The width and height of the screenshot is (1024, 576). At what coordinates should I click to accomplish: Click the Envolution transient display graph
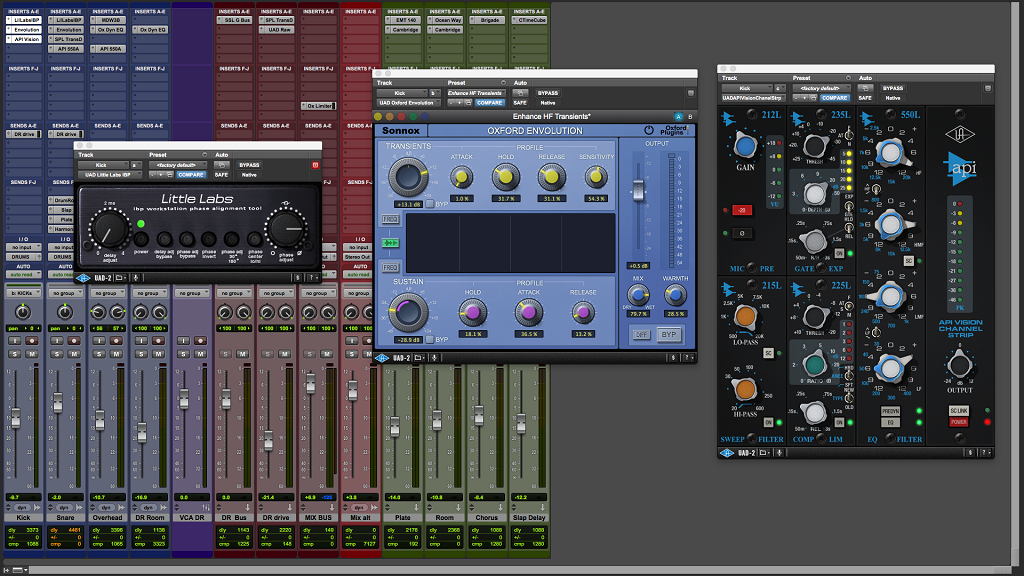click(511, 243)
